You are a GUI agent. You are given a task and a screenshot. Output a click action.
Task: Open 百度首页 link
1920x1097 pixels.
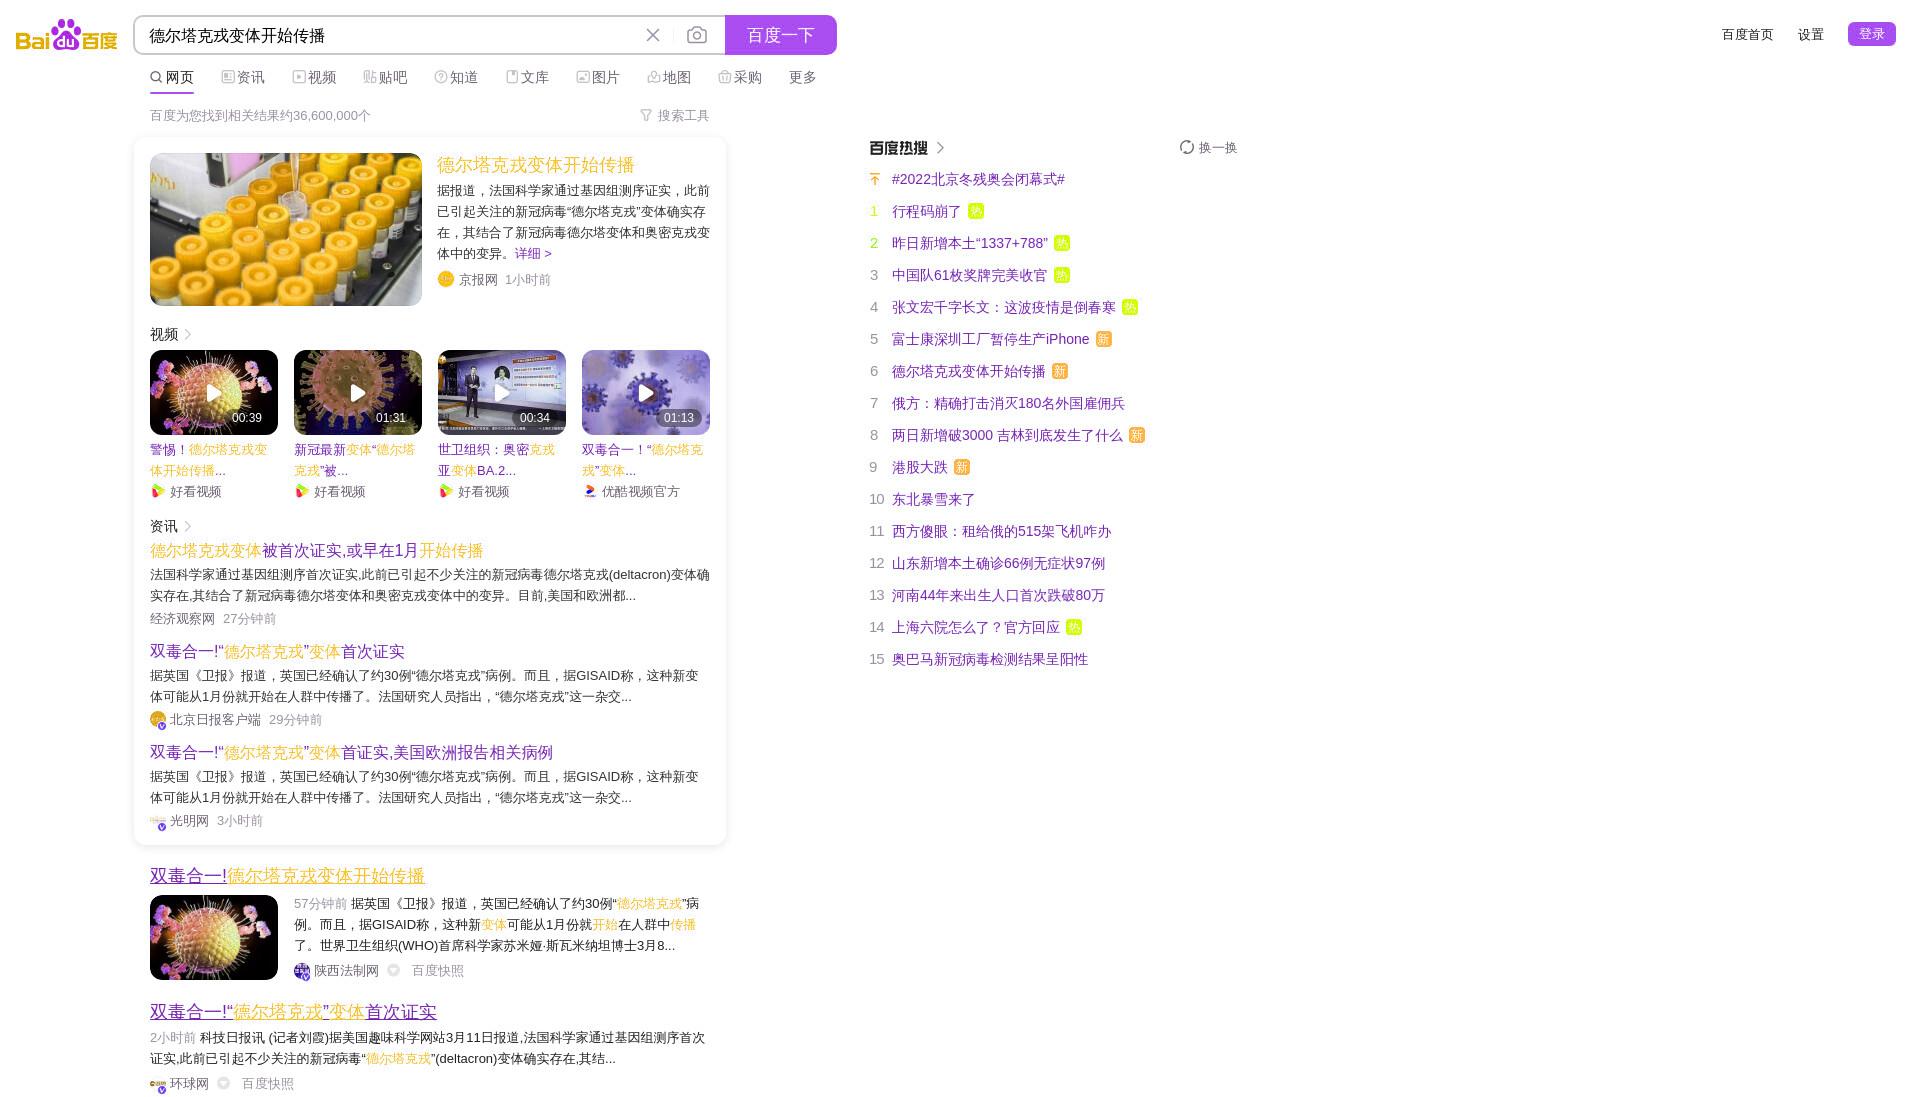tap(1747, 34)
